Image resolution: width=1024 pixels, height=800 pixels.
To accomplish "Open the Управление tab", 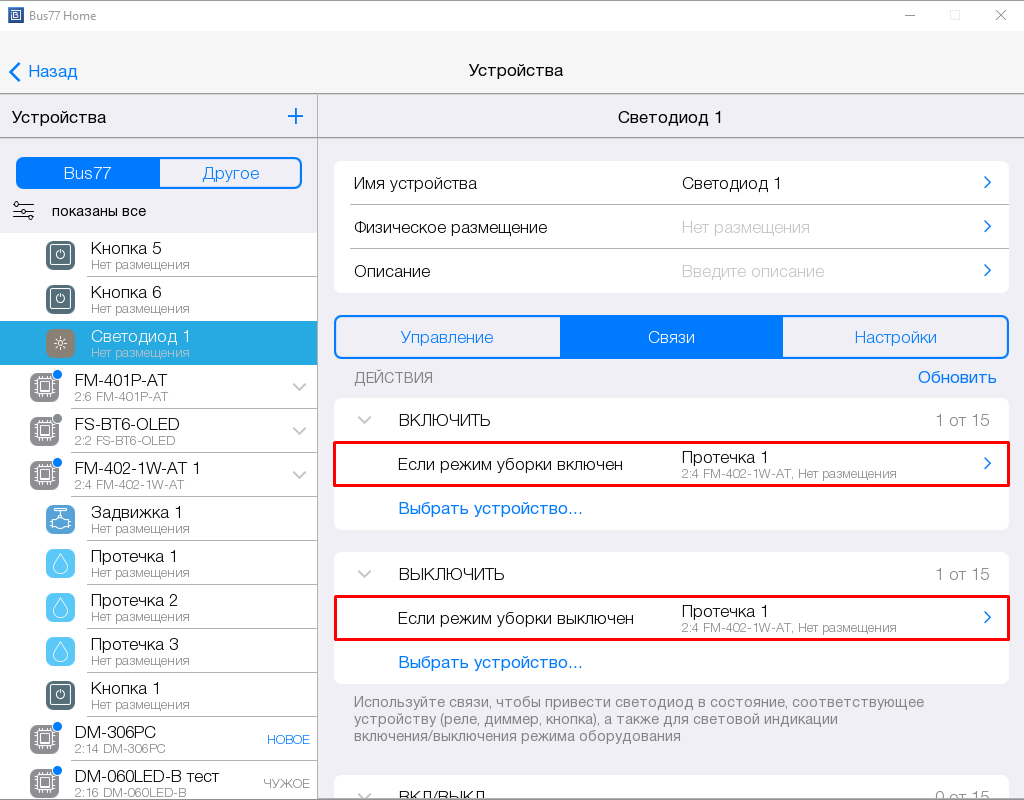I will tap(447, 337).
